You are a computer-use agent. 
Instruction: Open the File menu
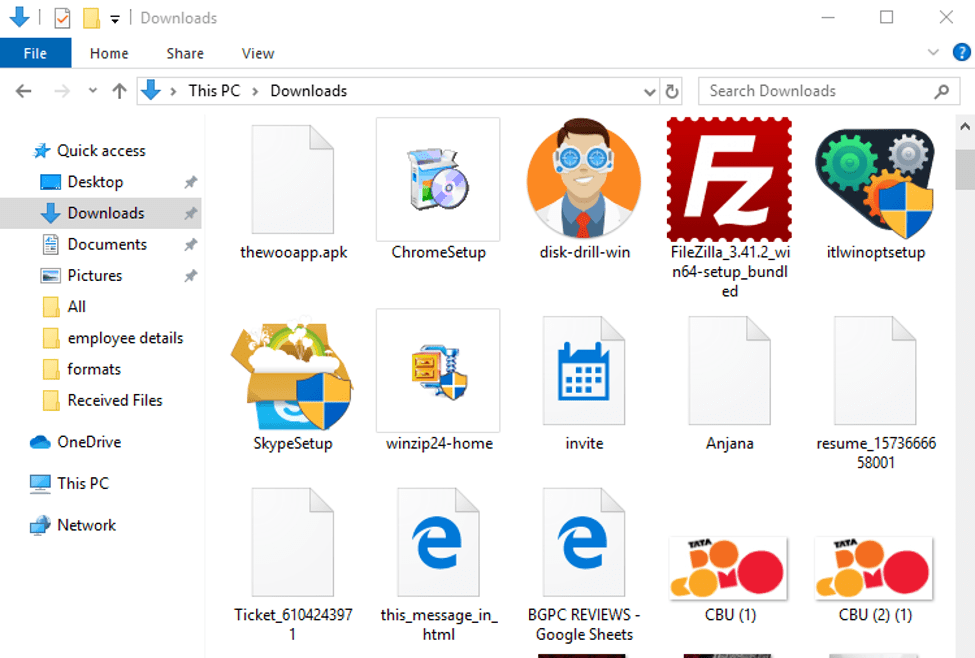pyautogui.click(x=36, y=53)
